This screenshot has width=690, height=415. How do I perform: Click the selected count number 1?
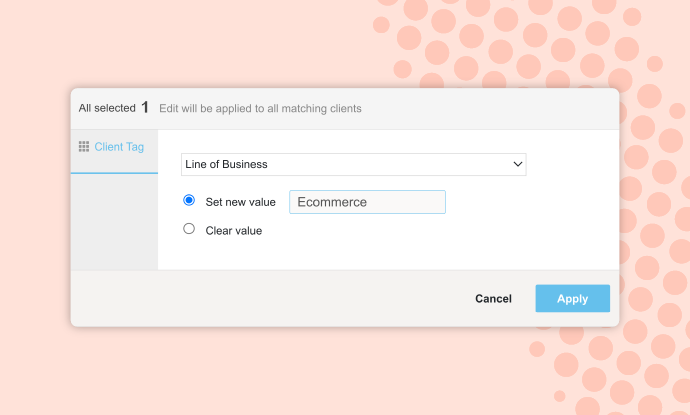coord(145,107)
